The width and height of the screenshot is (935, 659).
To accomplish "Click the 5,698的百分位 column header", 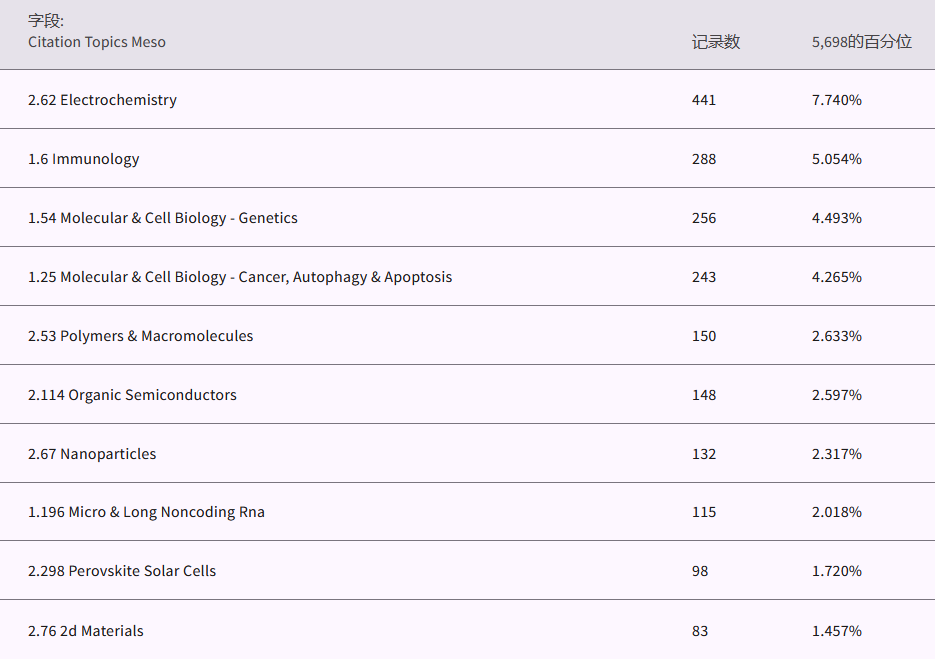I will pyautogui.click(x=861, y=42).
